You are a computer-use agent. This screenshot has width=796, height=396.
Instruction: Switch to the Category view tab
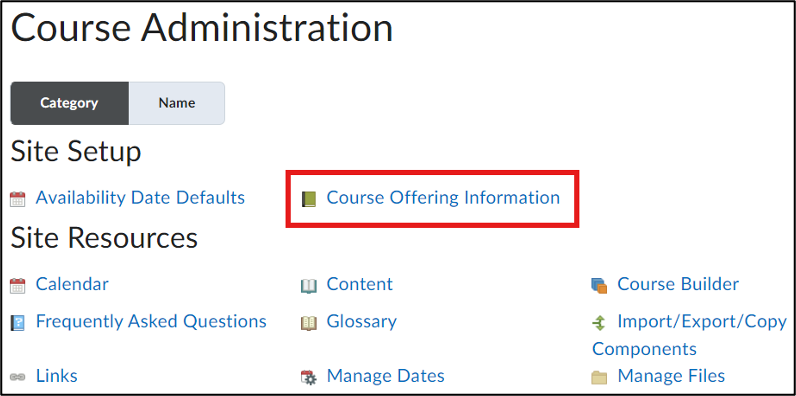click(70, 103)
